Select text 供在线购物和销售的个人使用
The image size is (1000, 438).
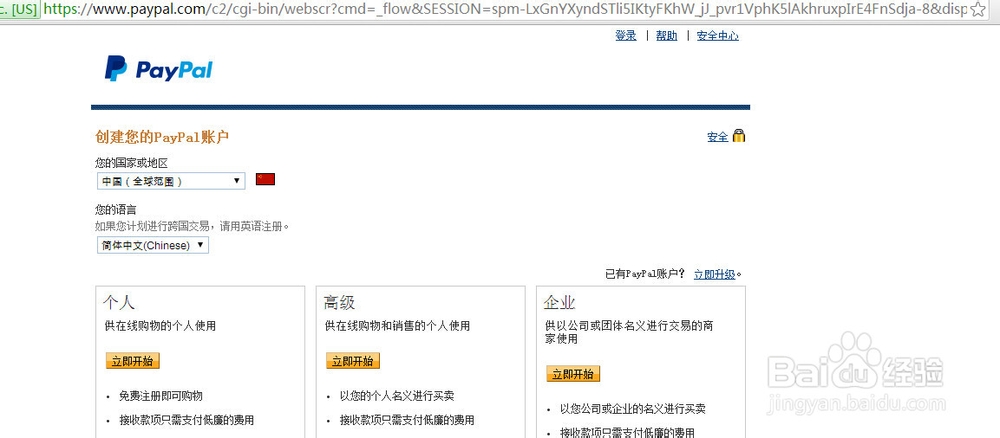tap(397, 326)
